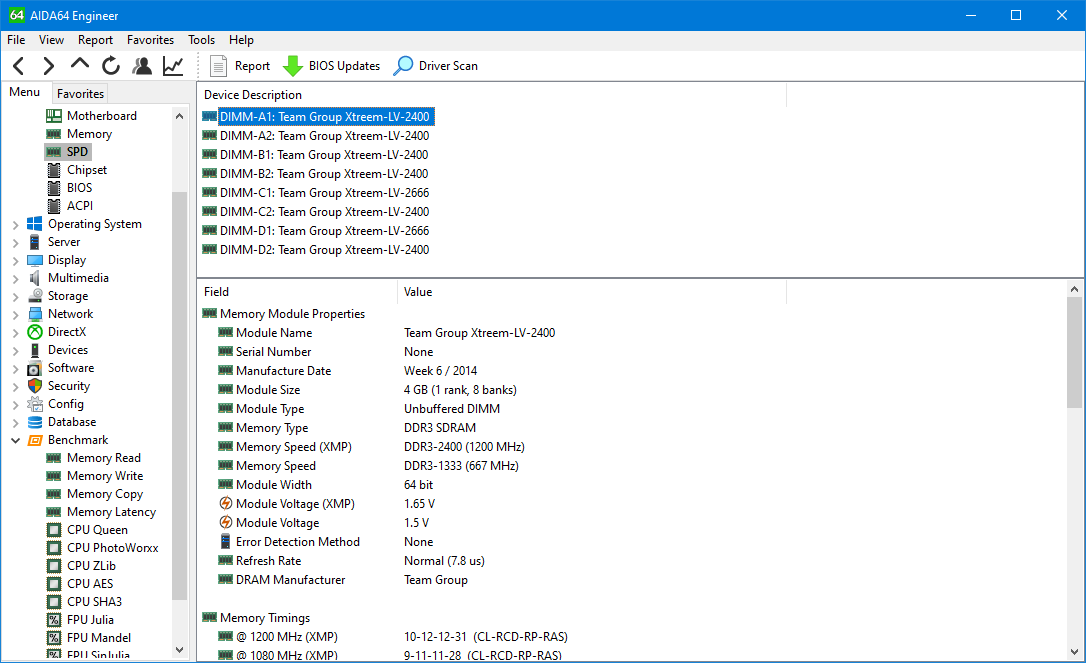
Task: Open the graph chart toolbar icon
Action: 173,66
